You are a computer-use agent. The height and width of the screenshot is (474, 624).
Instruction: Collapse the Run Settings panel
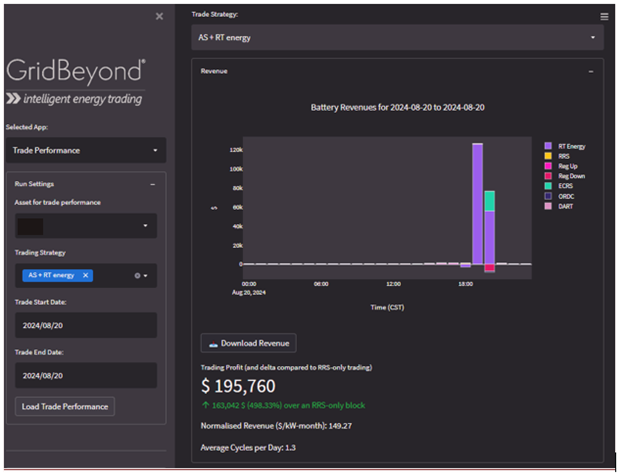[x=152, y=184]
